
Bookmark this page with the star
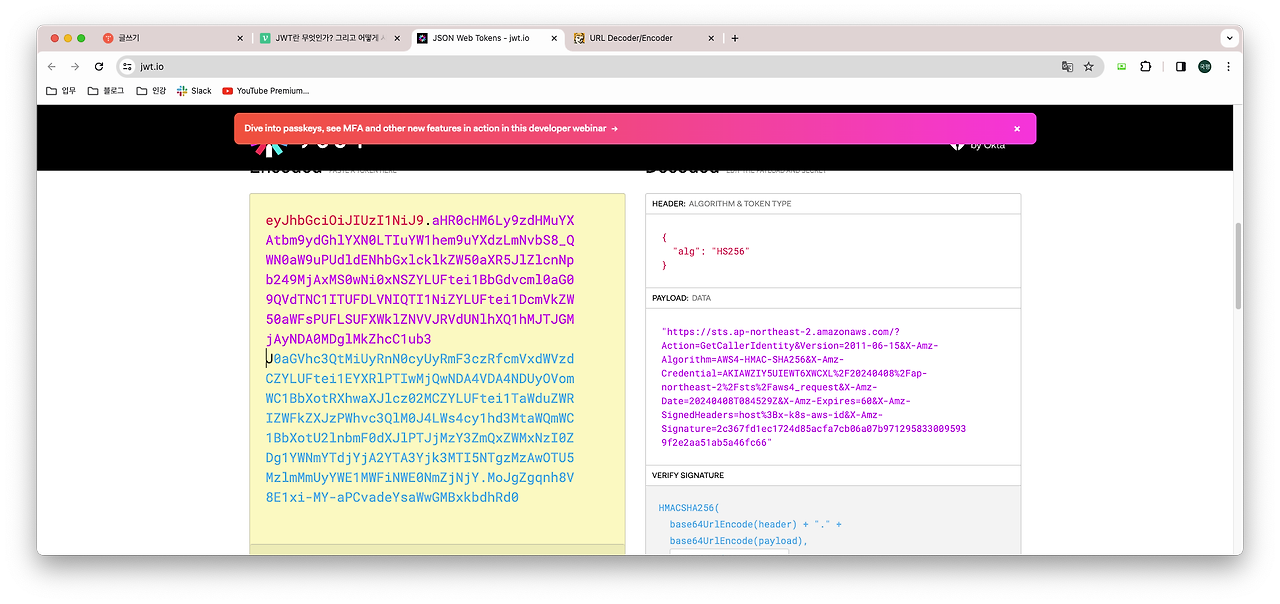coord(1089,66)
